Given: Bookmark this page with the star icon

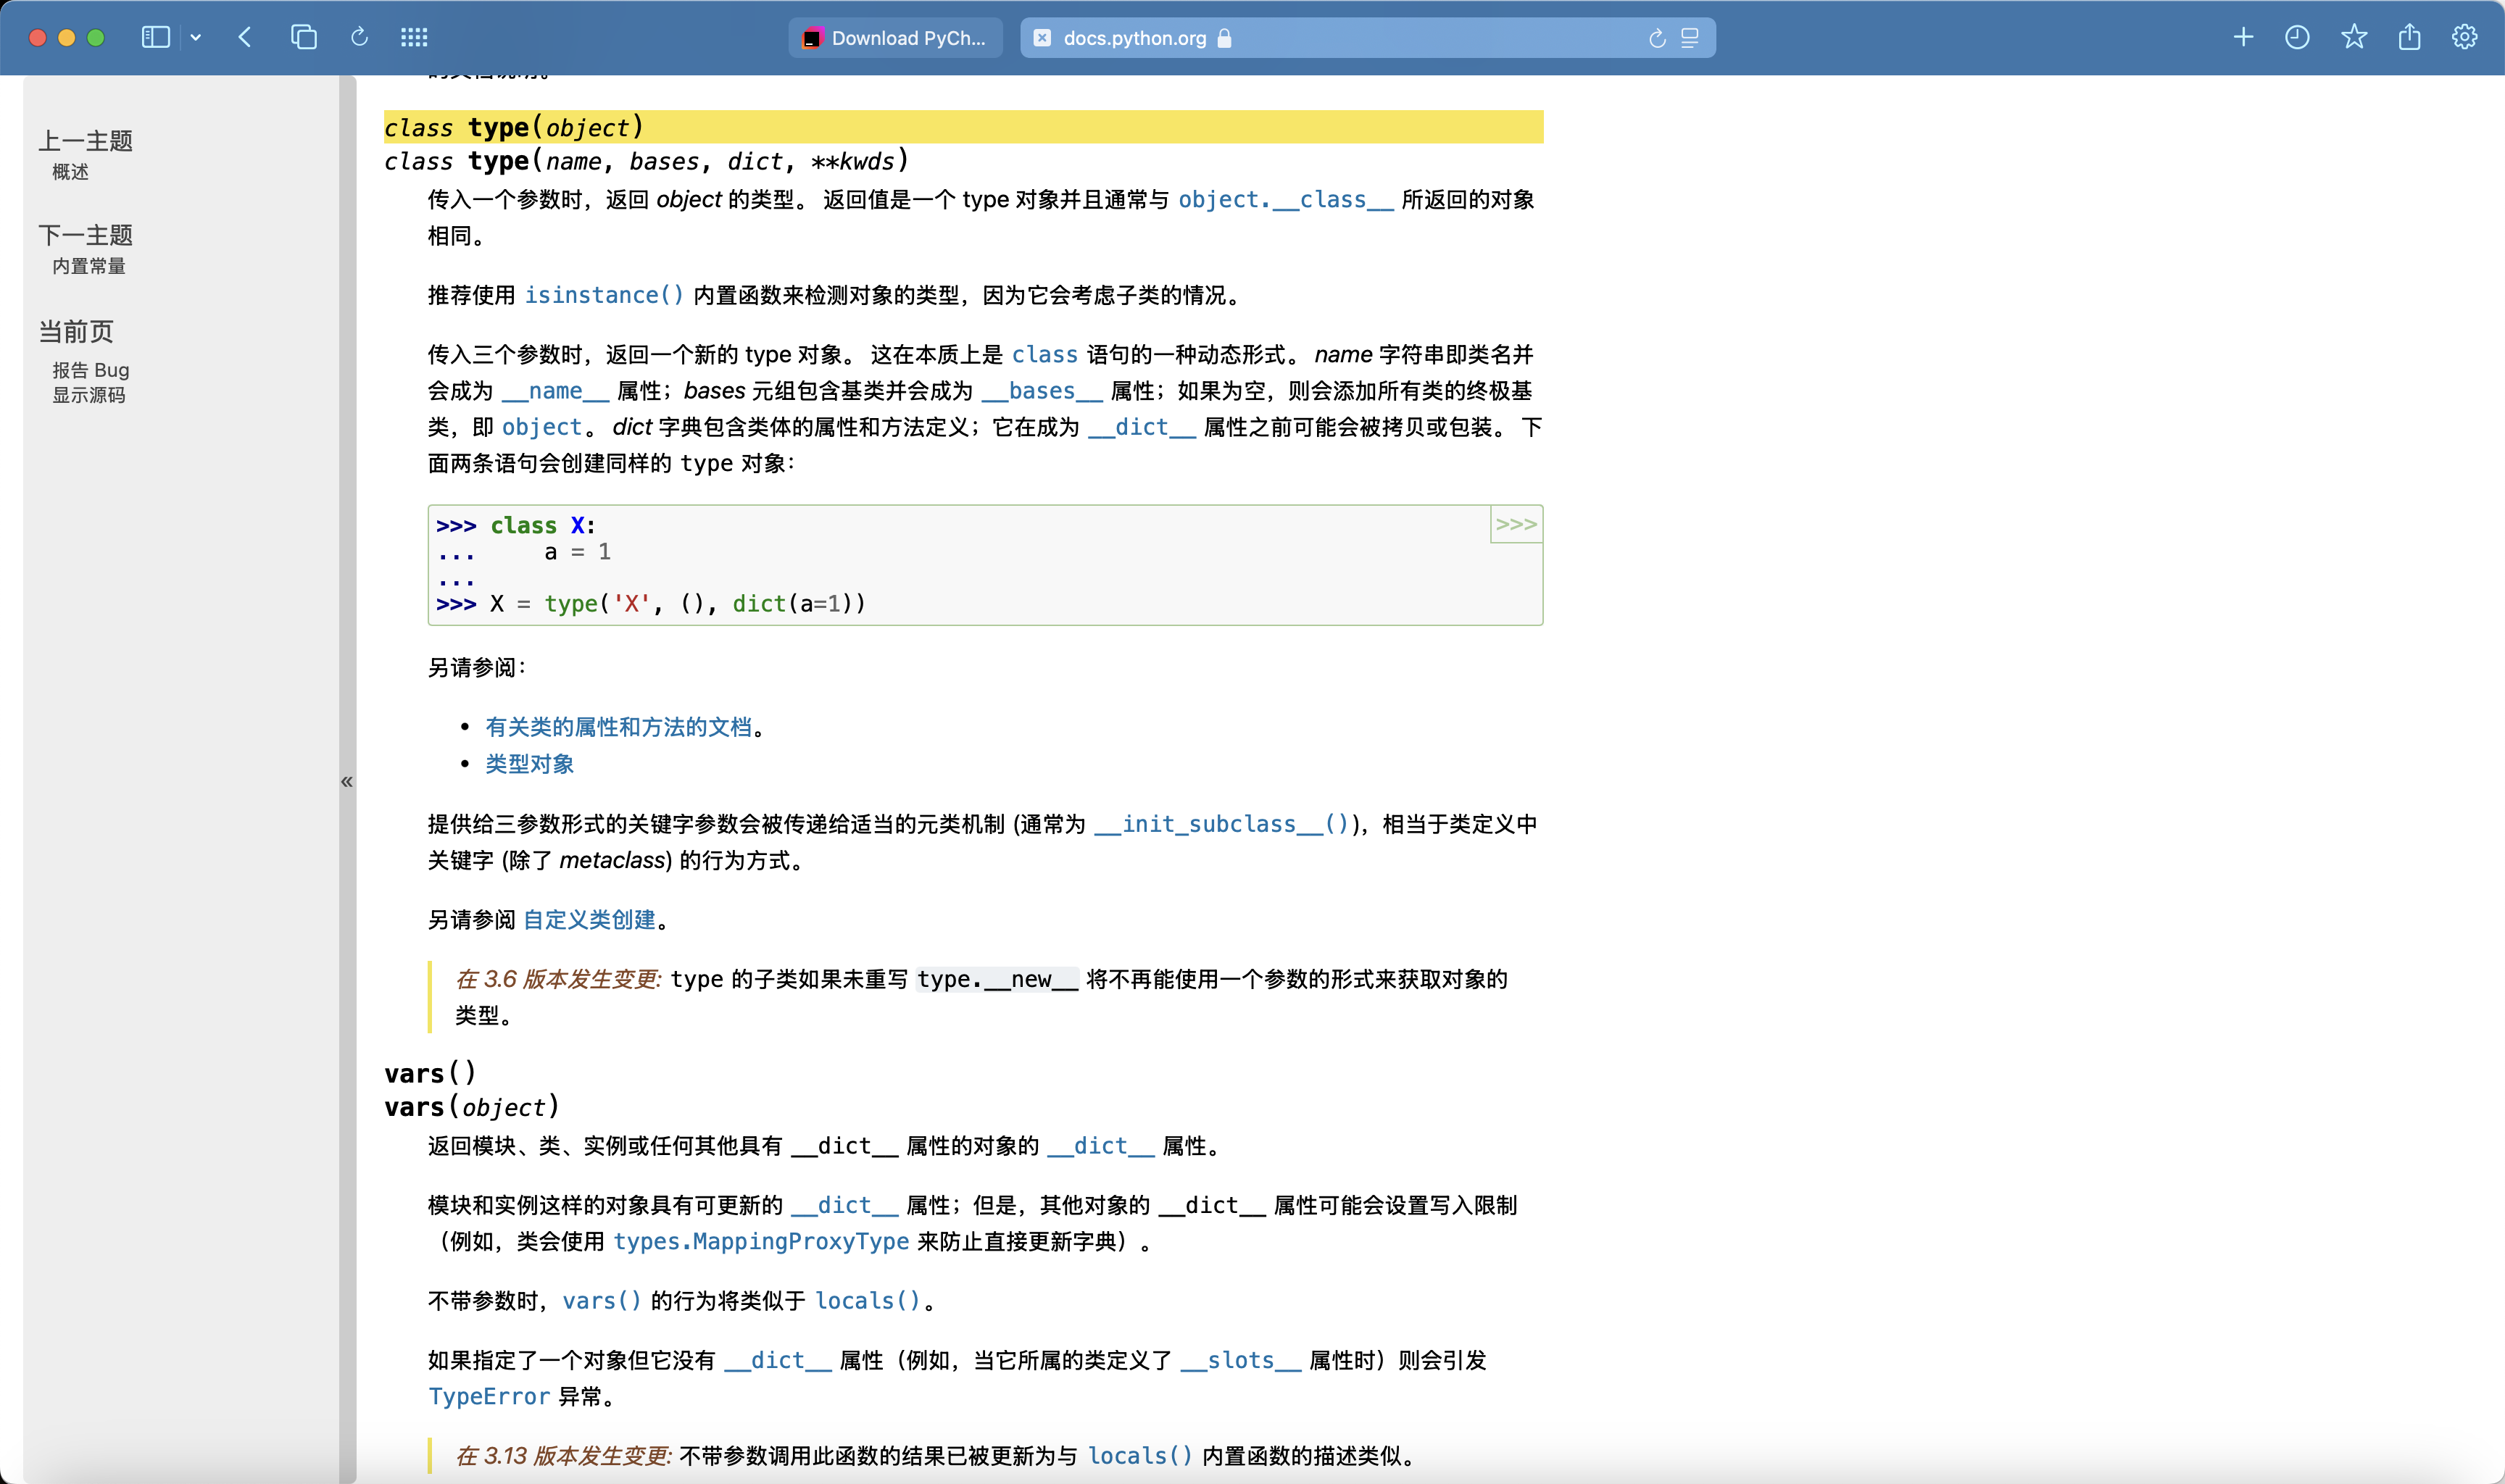Looking at the screenshot, I should (x=2354, y=37).
